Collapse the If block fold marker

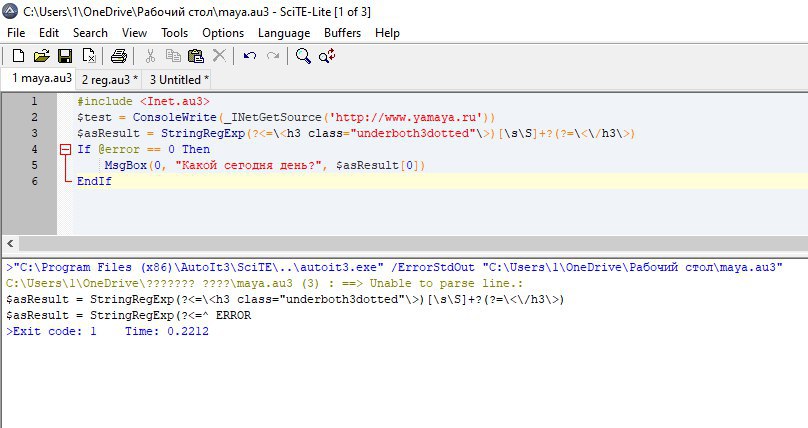point(65,149)
